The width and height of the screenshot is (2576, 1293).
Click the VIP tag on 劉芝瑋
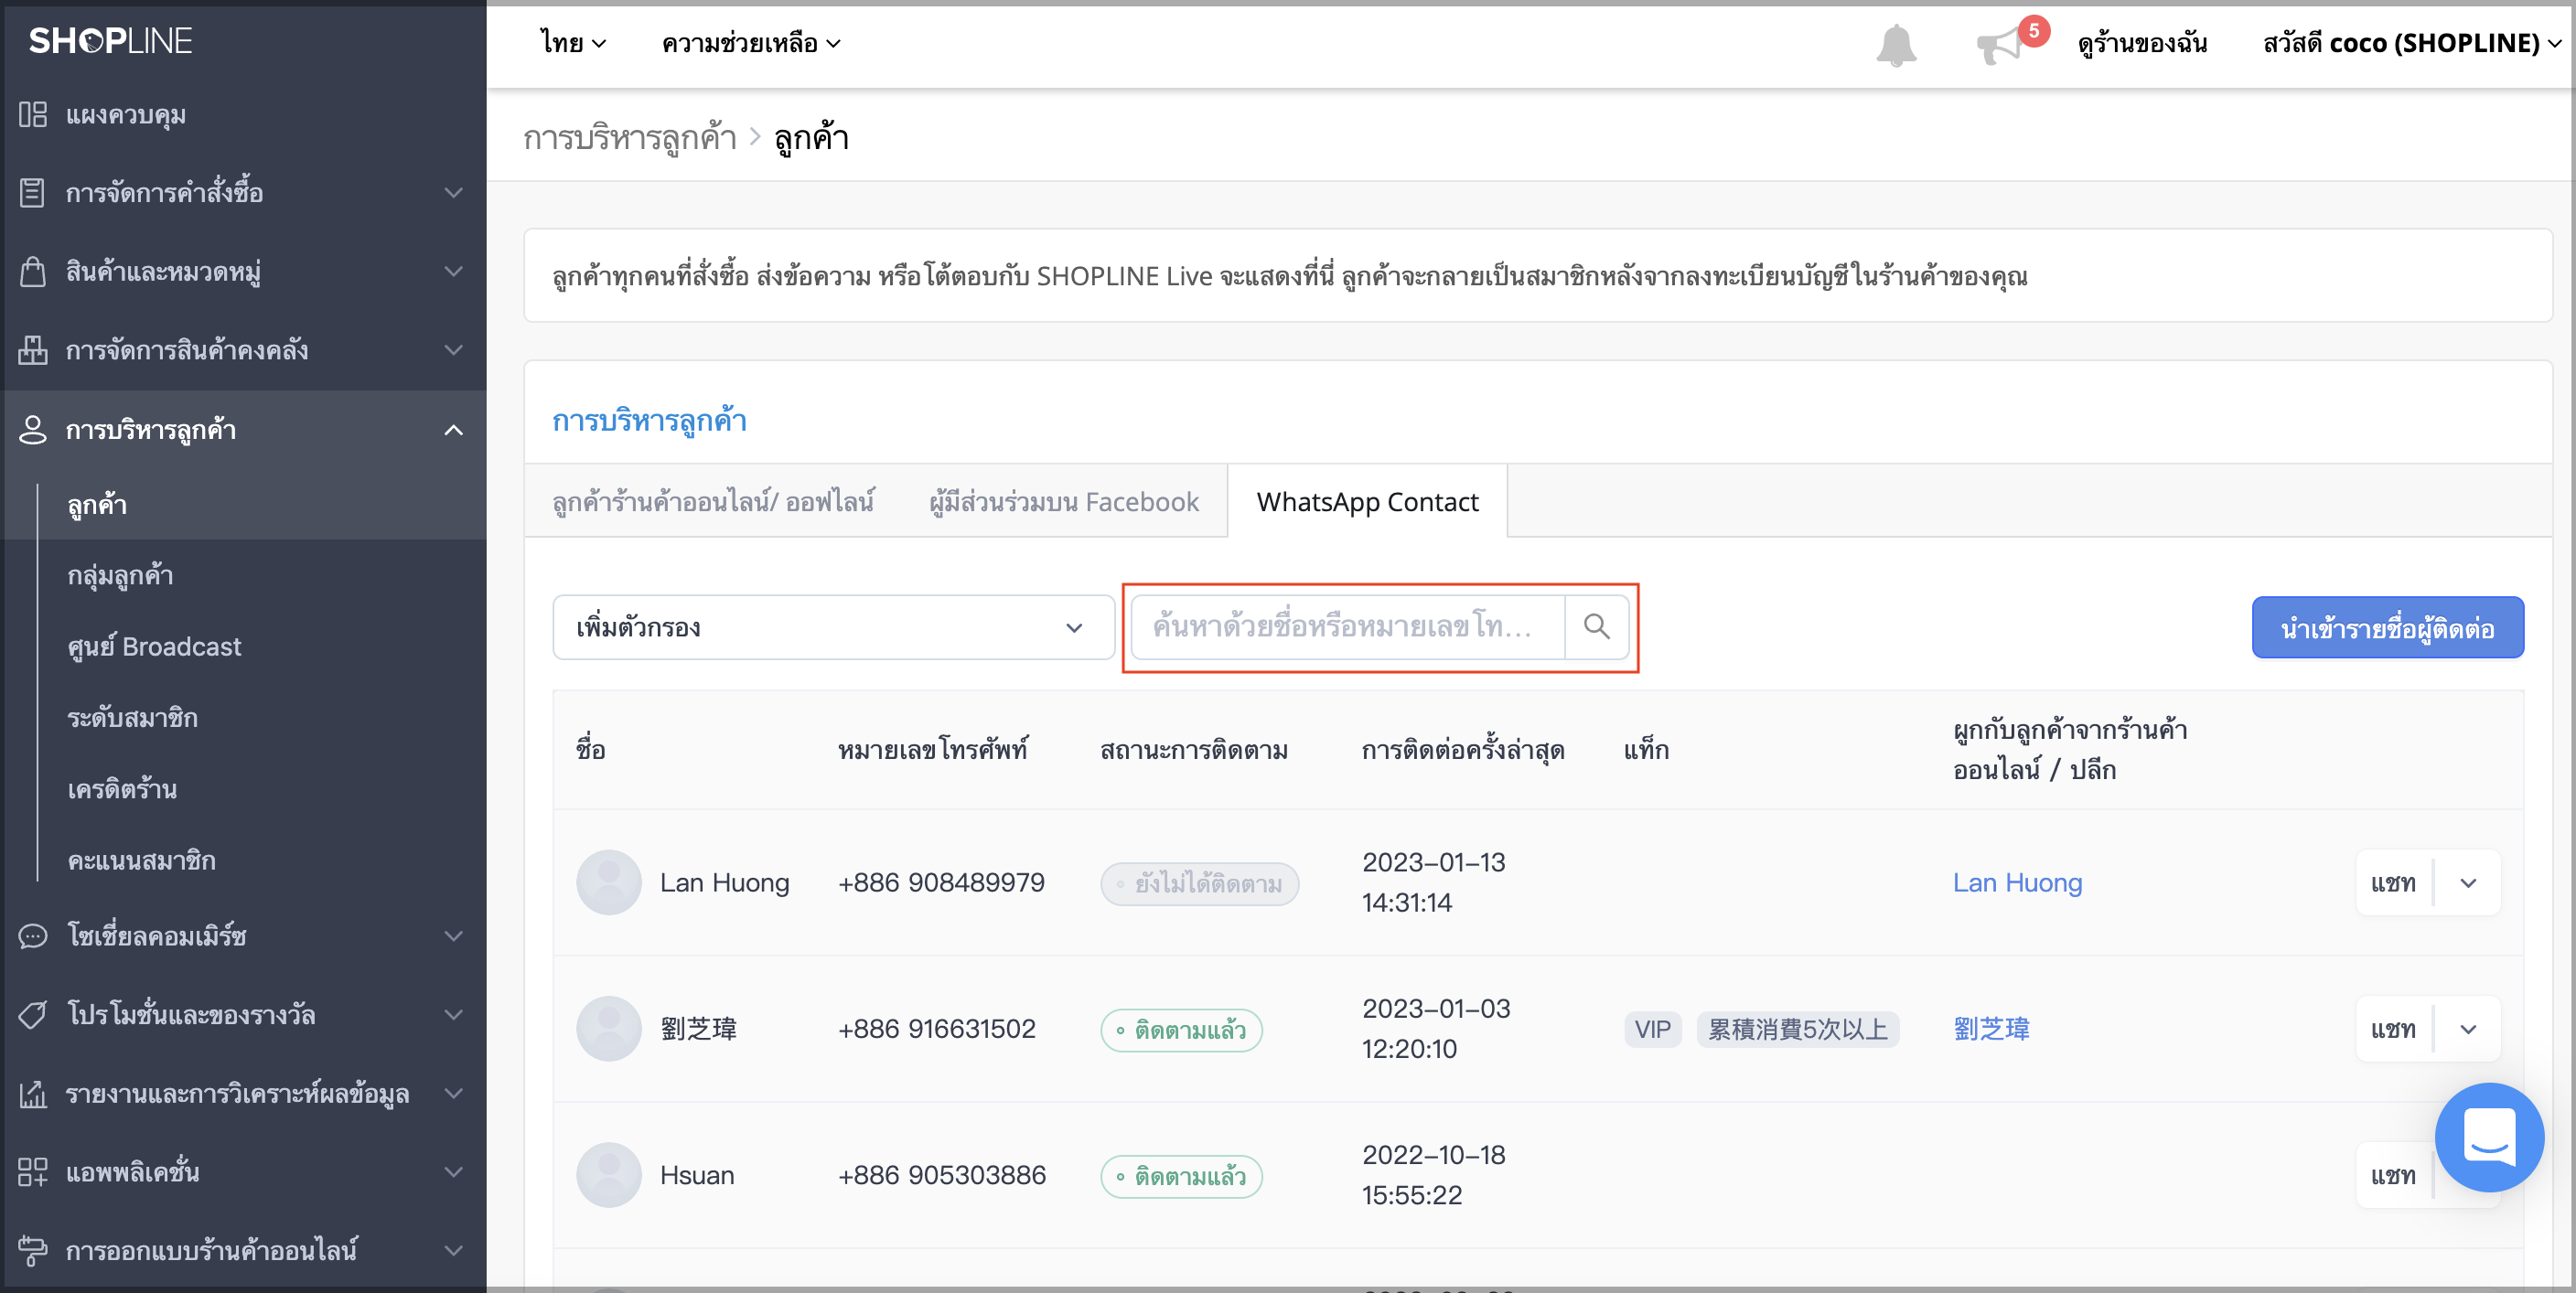click(1652, 1029)
